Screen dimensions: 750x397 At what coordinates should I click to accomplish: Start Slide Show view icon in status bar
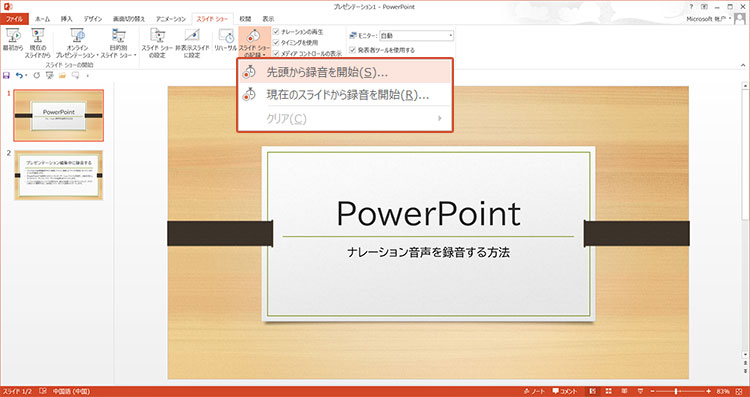pos(640,391)
